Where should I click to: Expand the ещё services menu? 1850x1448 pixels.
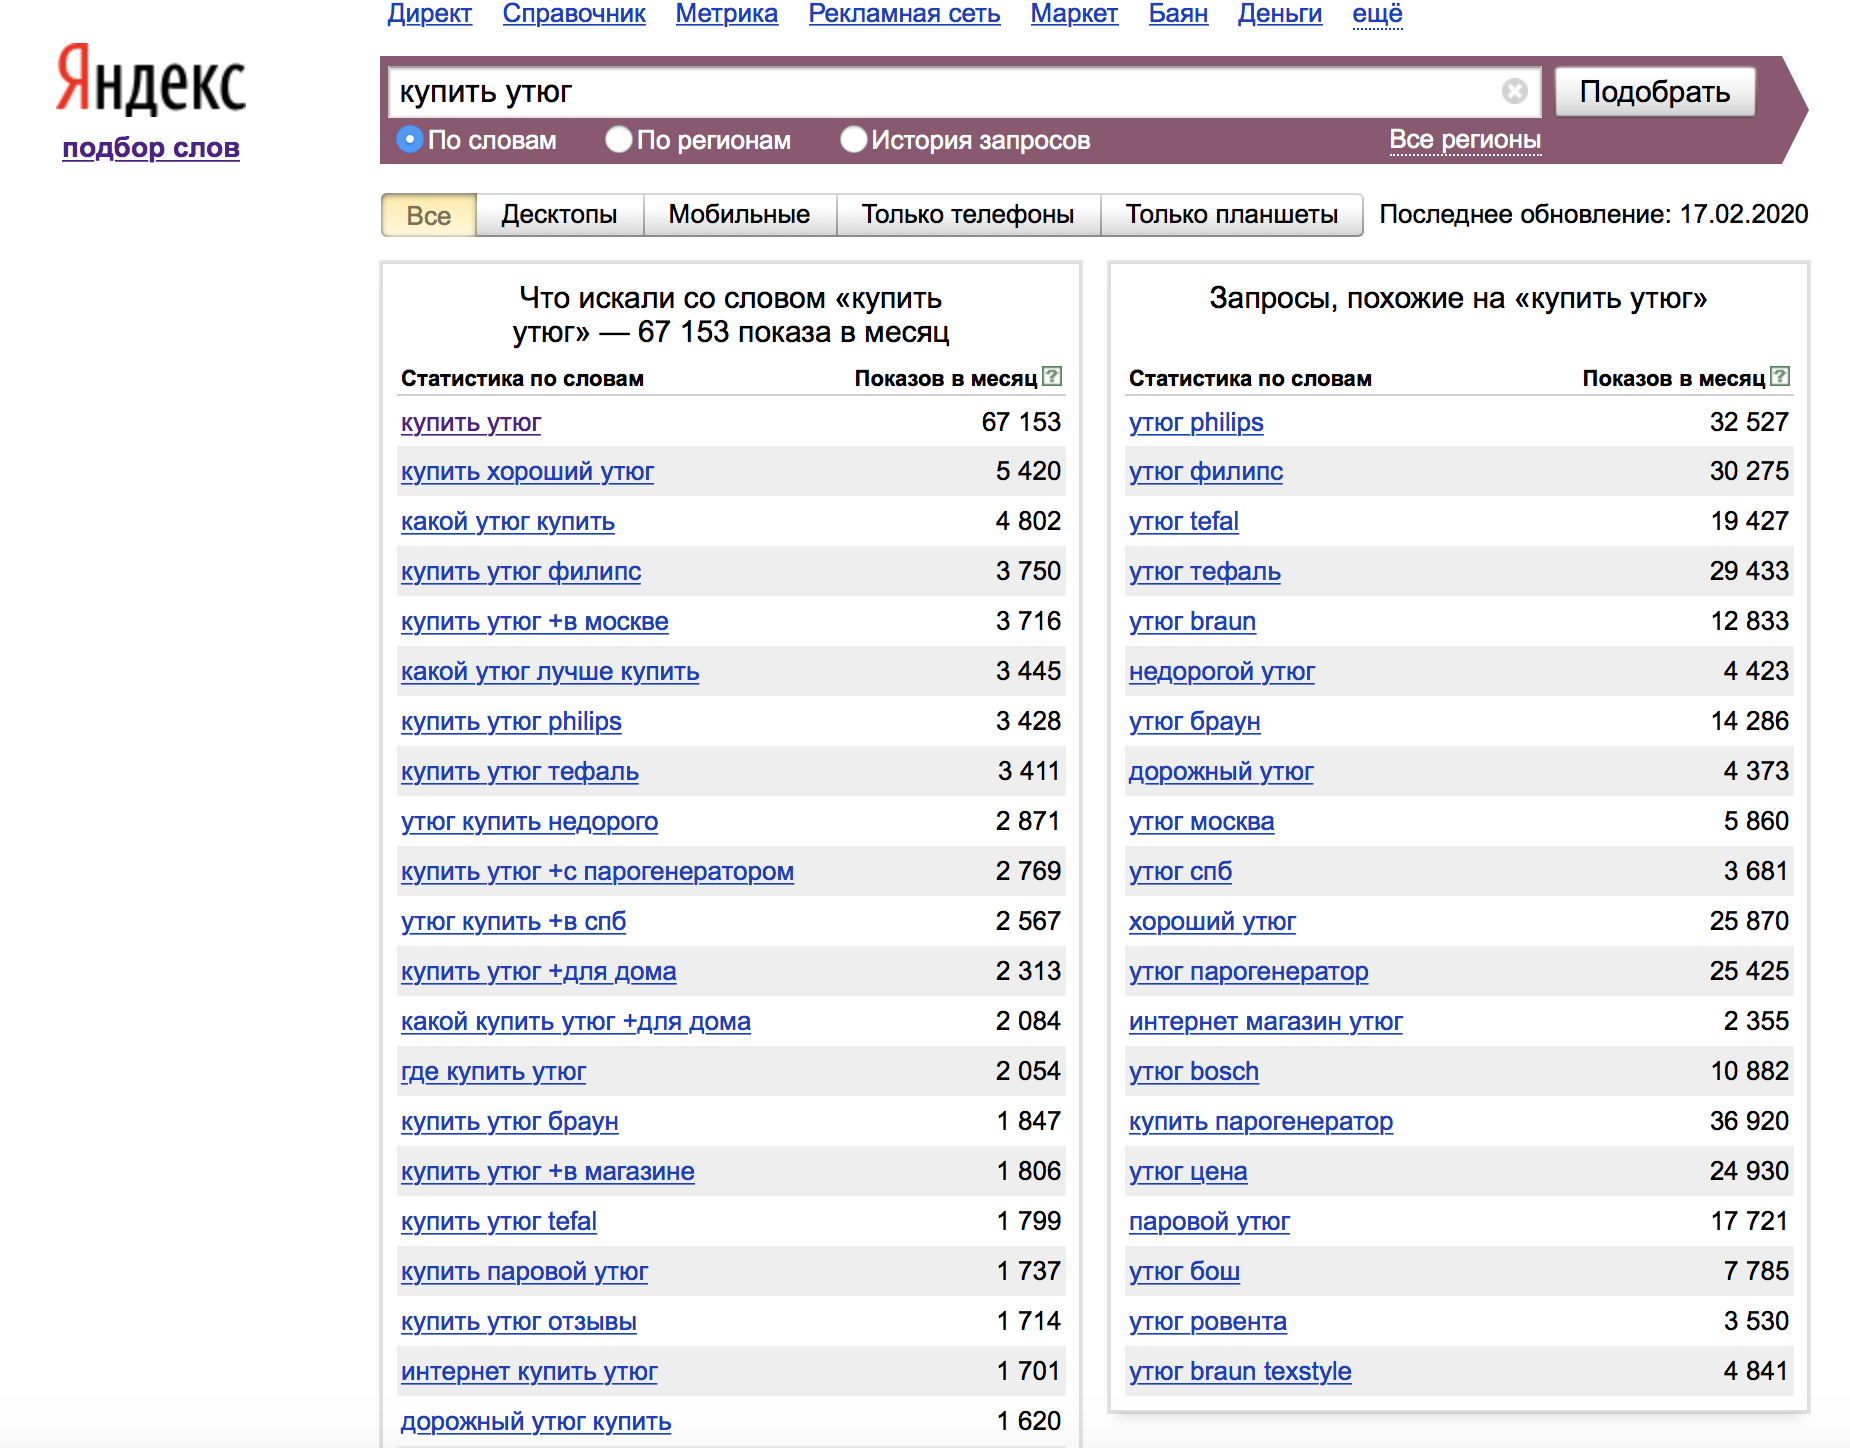tap(1377, 14)
